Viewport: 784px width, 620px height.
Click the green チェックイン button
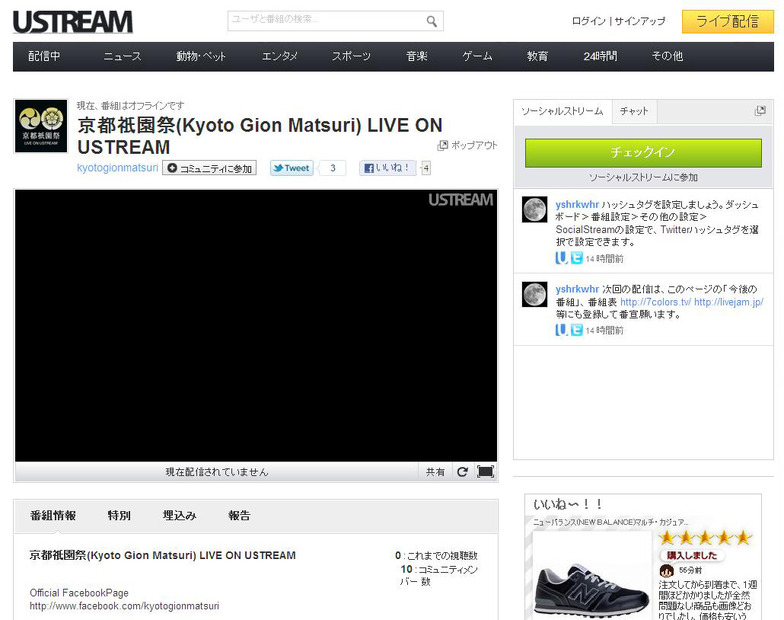click(643, 152)
